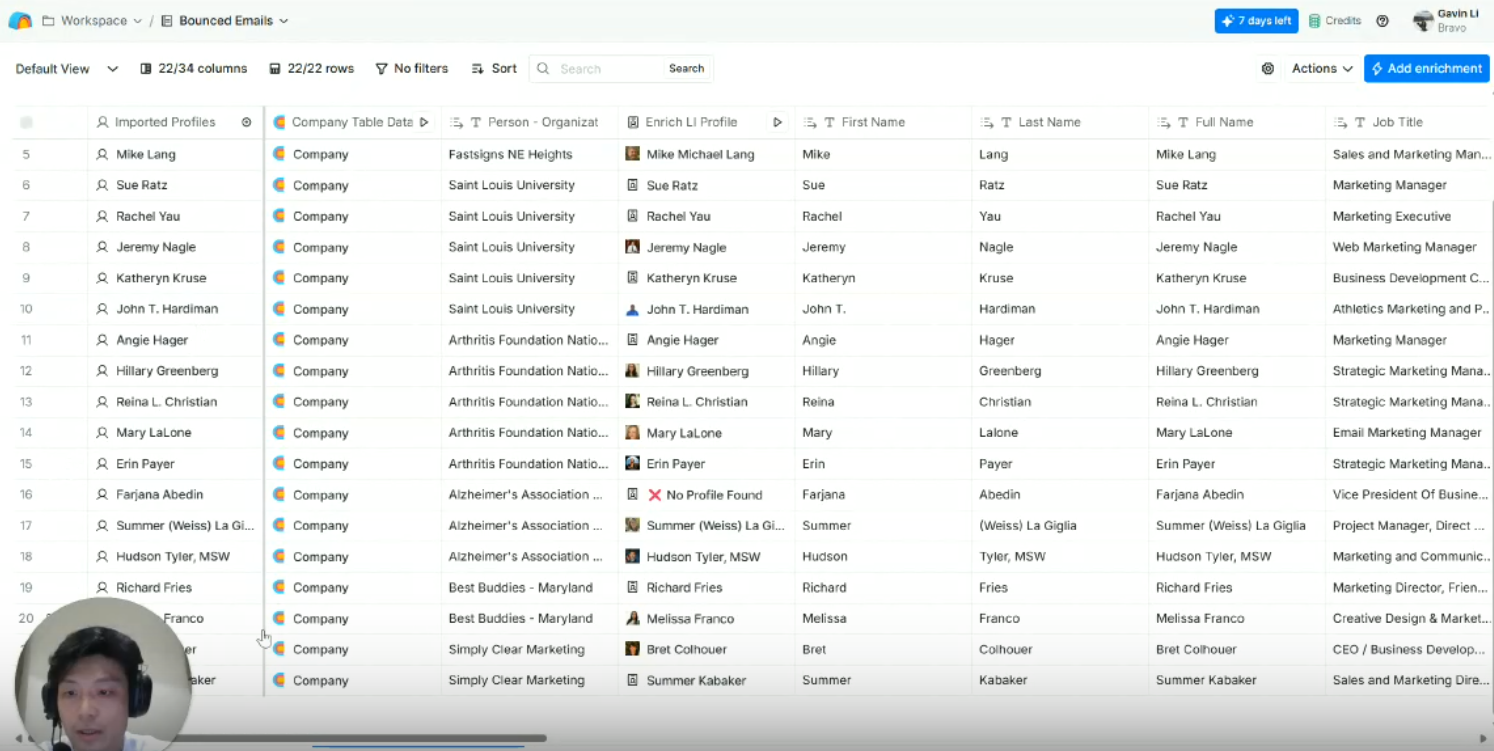Click the Last Name column header
This screenshot has height=751, width=1494.
1060,122
